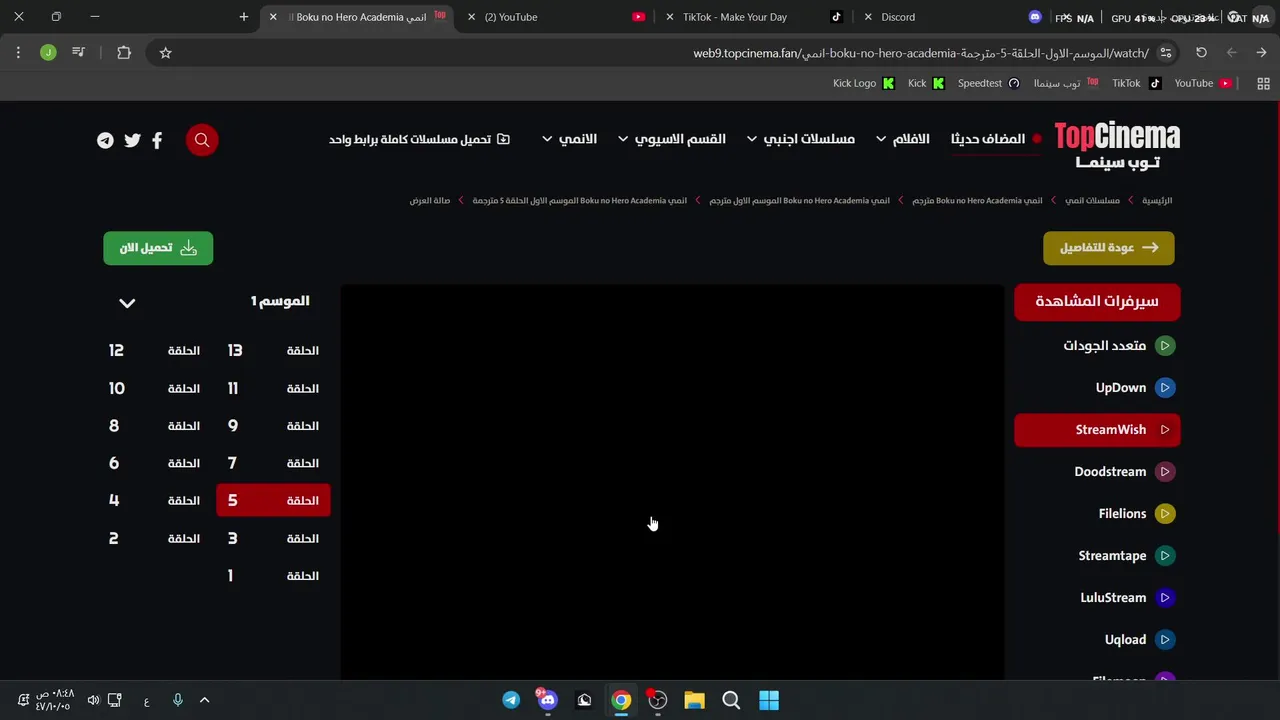Open Telegram from the Windows taskbar
This screenshot has width=1280, height=720.
click(x=511, y=700)
